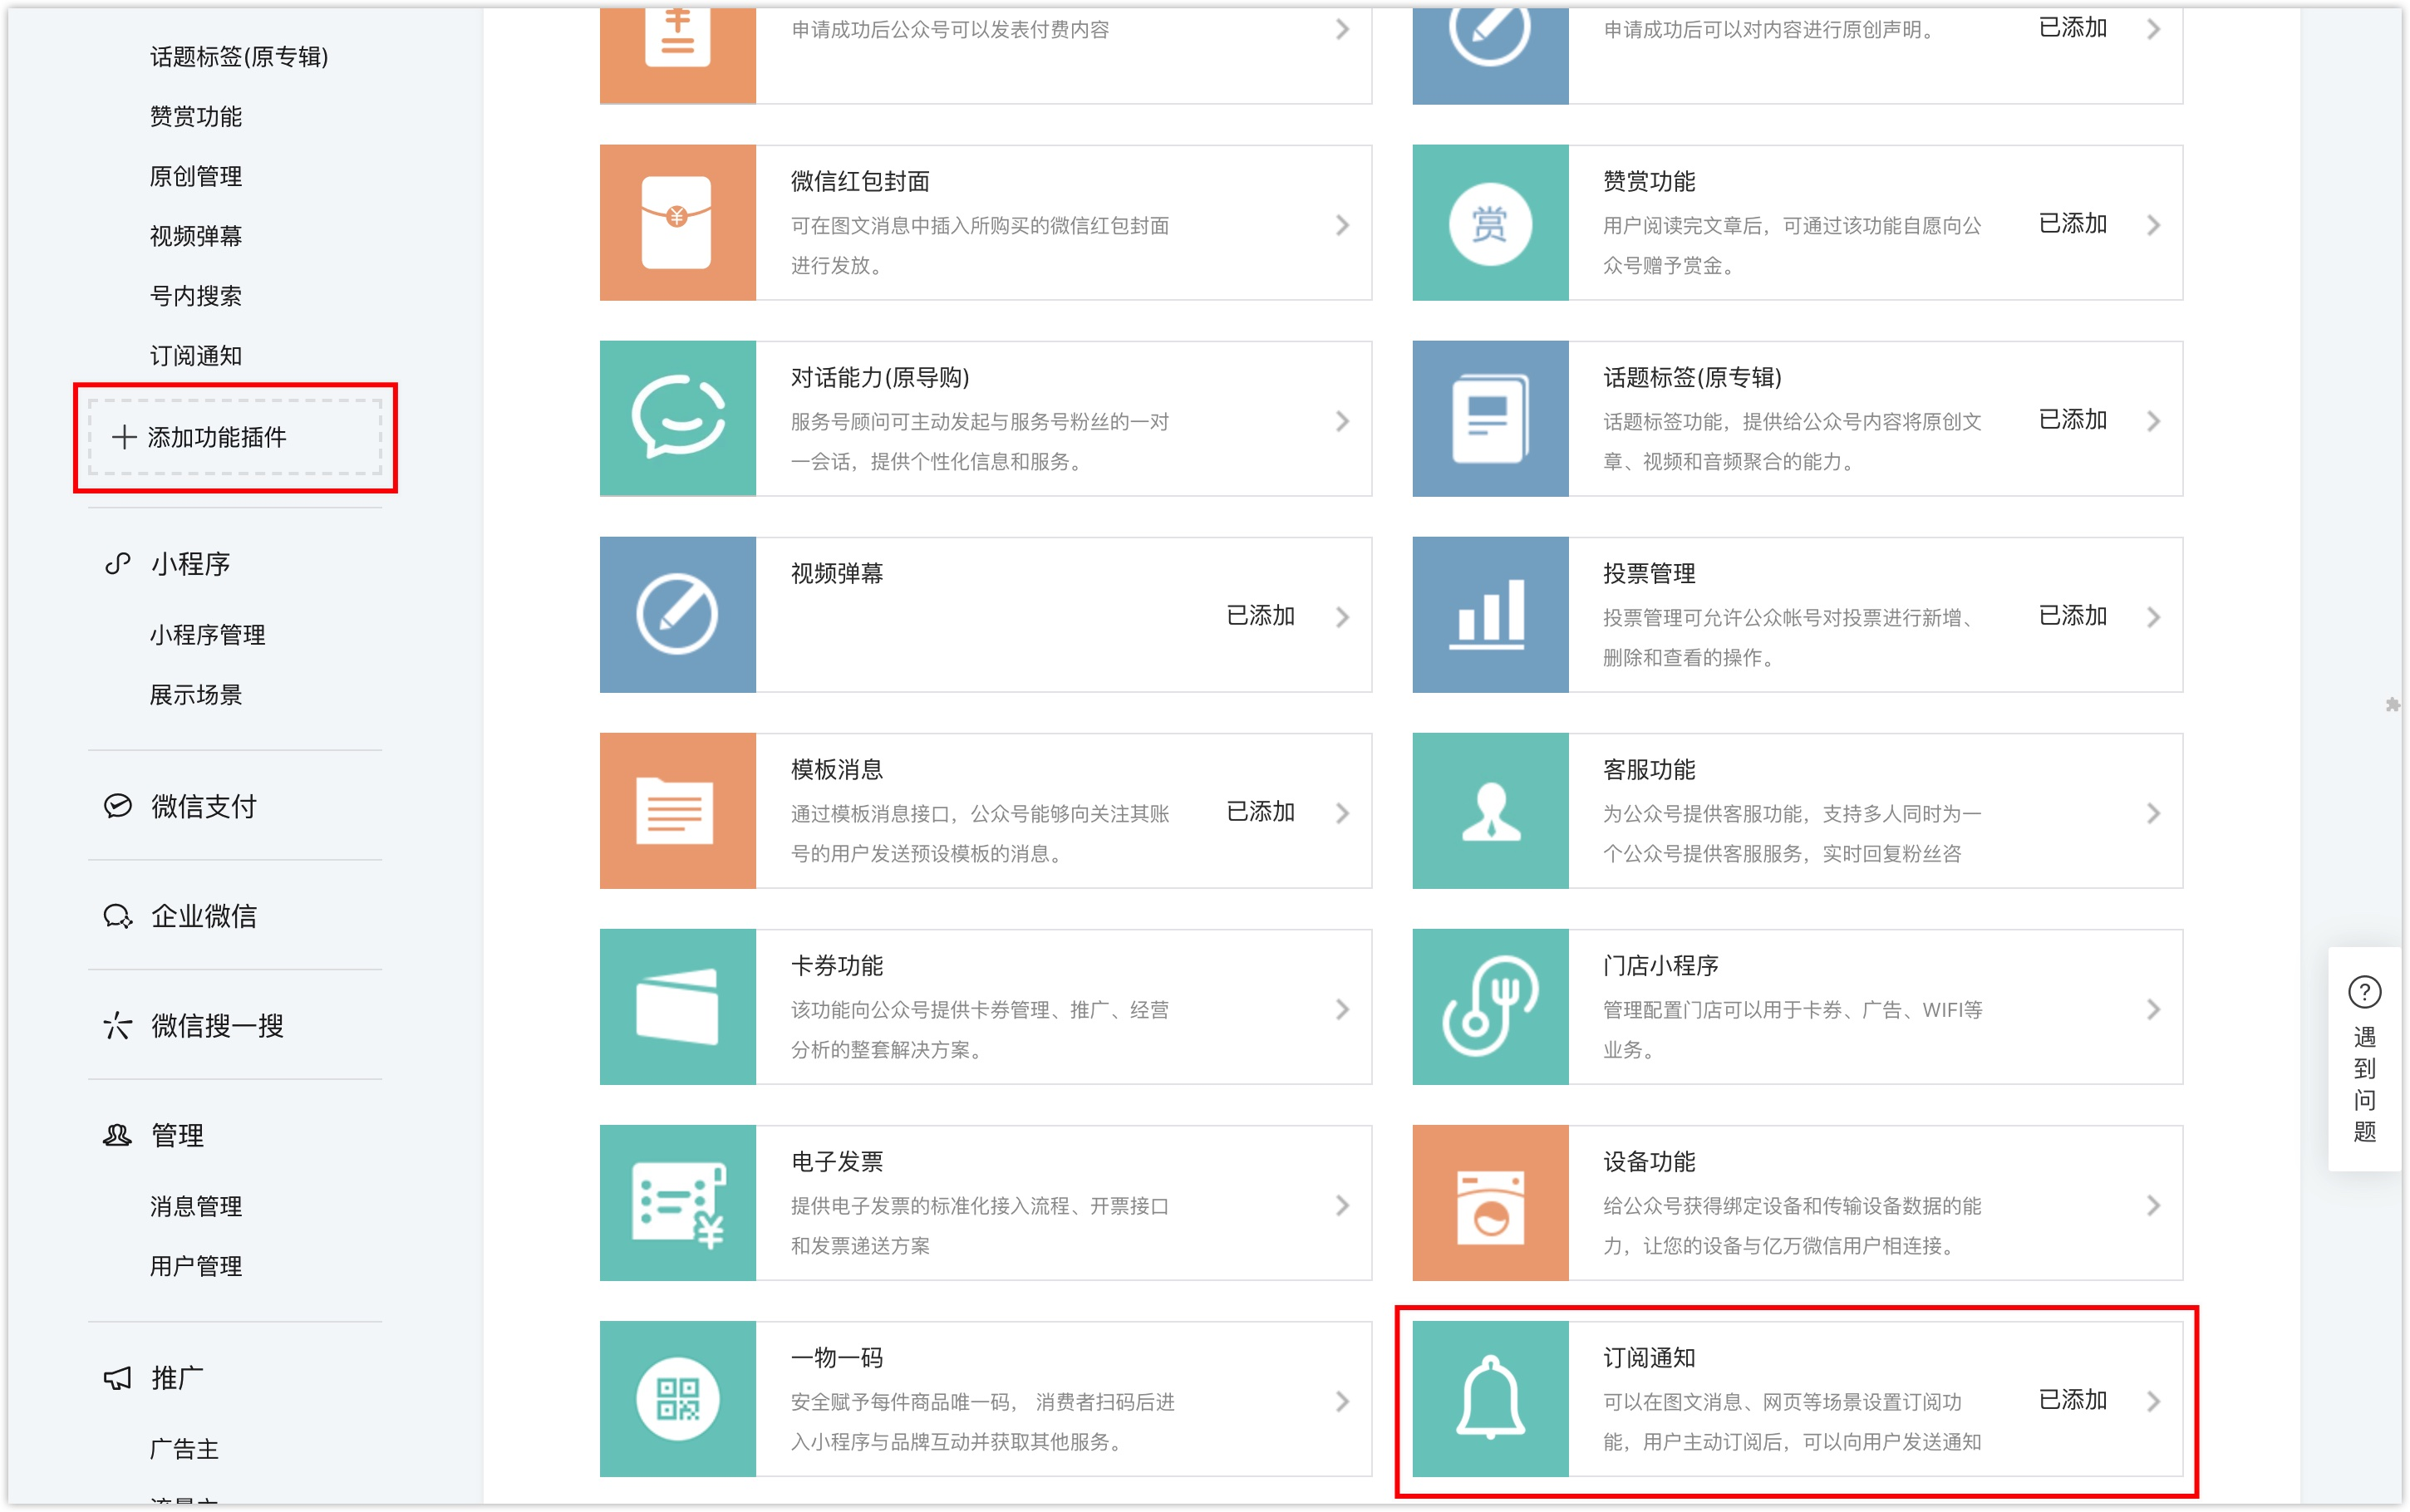Click the 视频弹幕 card chevron arrow
This screenshot has height=1512, width=2410.
pos(1342,617)
